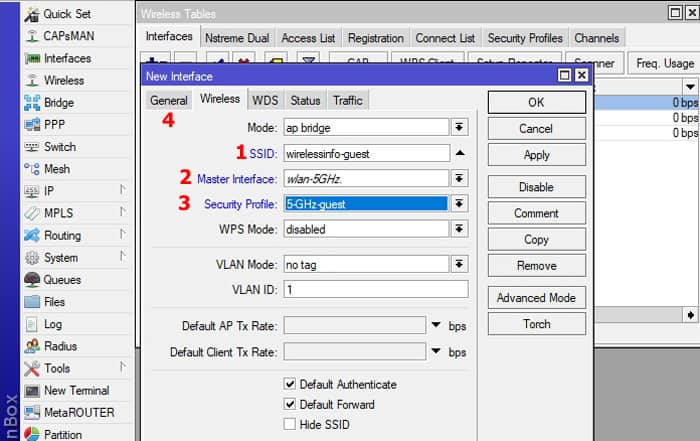Toggle the Default Forward checkbox
Viewport: 700px width, 441px height.
[x=290, y=404]
